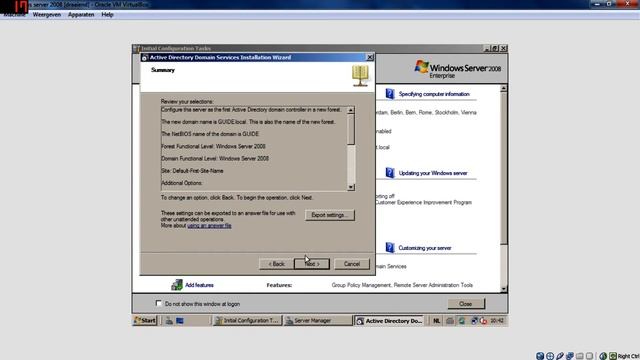Viewport: 640px width, 360px height.
Task: Click the network tray icon in the guest taskbar
Action: coord(474,321)
